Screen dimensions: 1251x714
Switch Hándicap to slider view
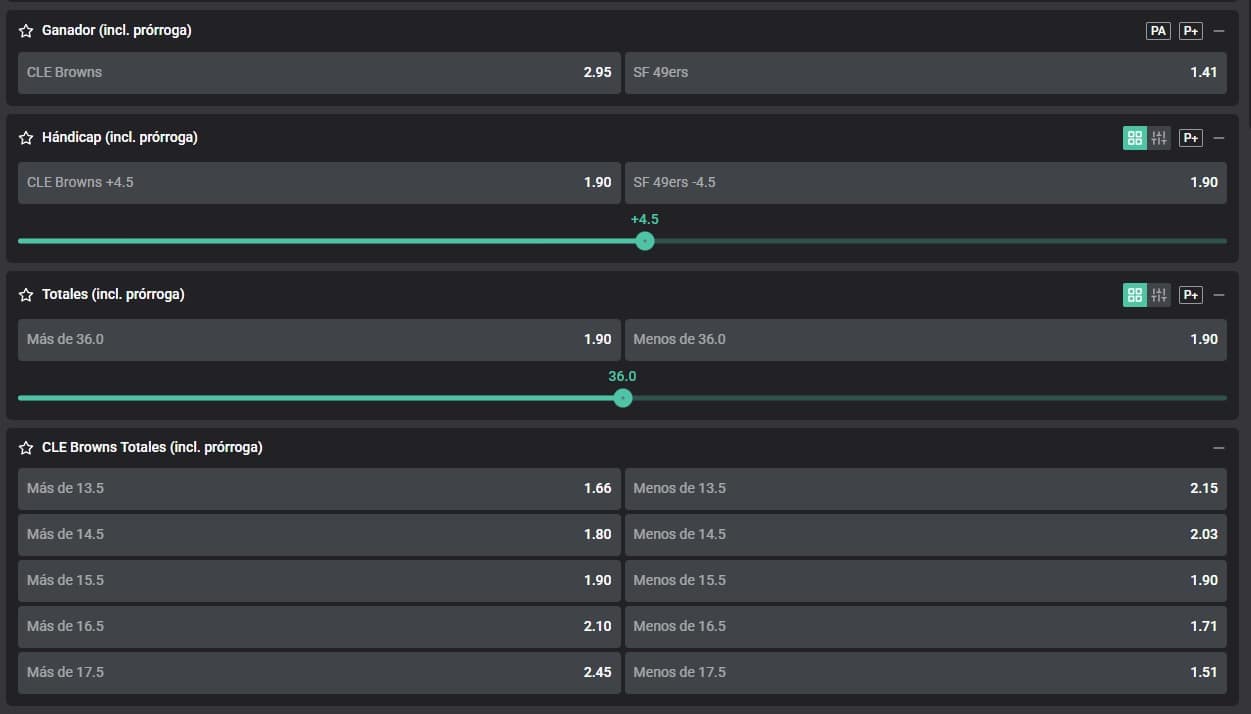[1159, 138]
